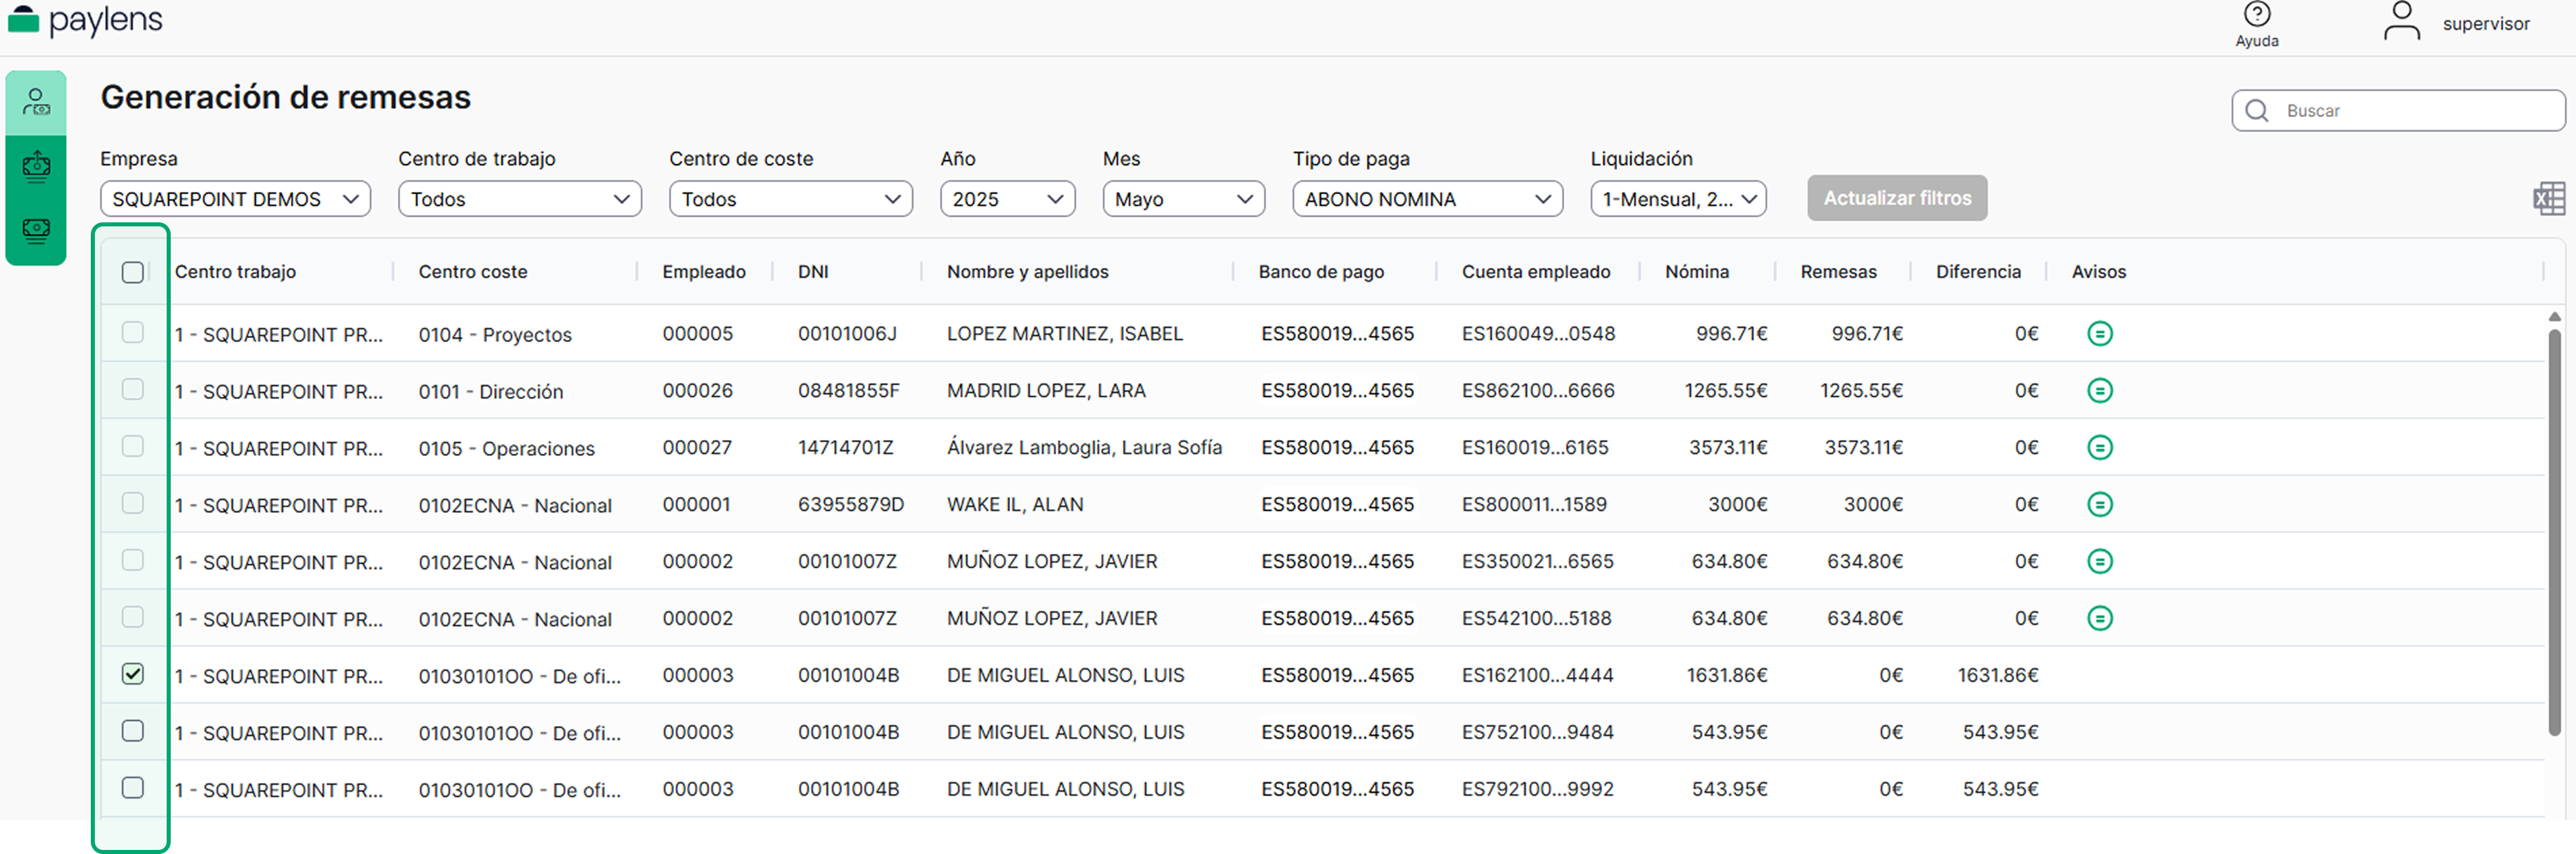Screen dimensions: 2576x854
Task: Click the supervisor user profile icon
Action: pos(2401,21)
